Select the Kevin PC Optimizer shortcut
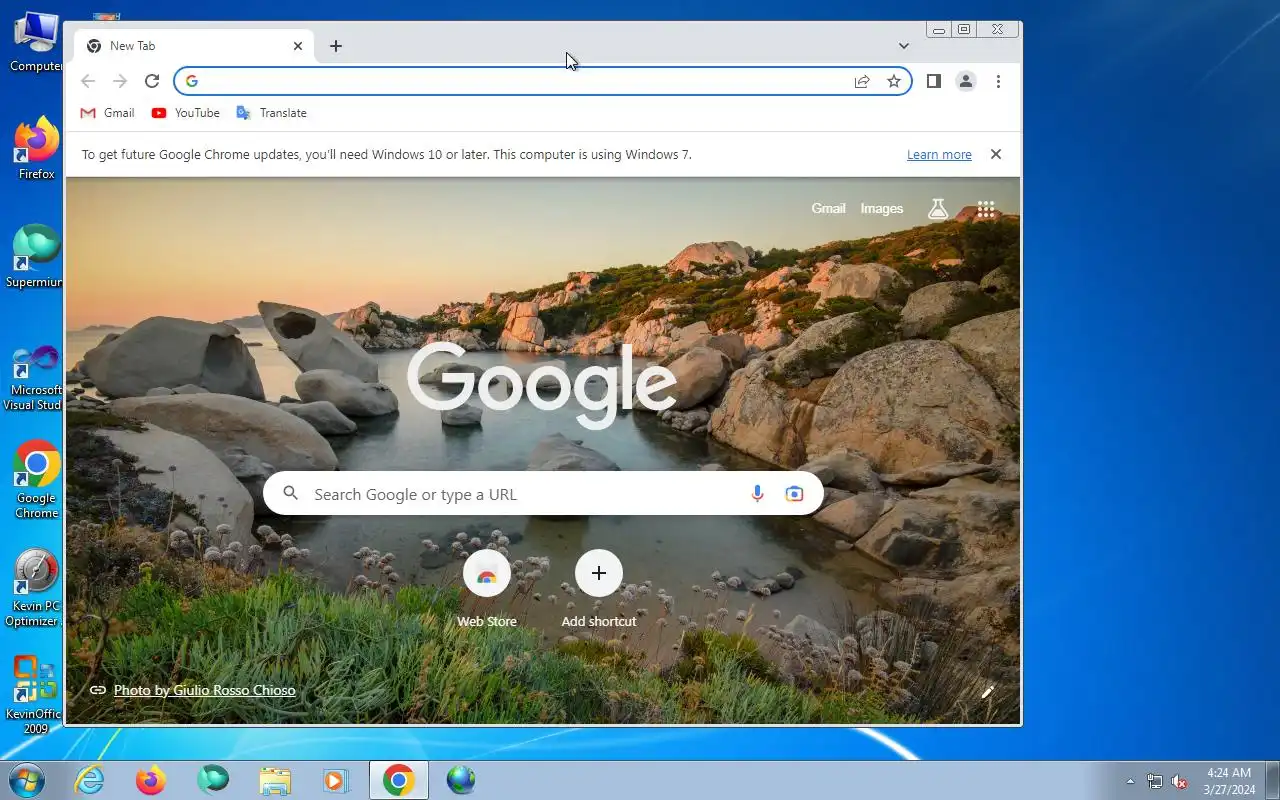This screenshot has height=800, width=1280. tap(36, 588)
